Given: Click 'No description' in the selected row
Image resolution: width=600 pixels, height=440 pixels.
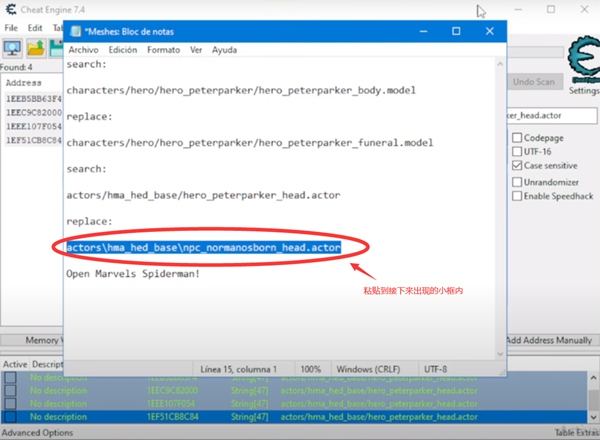Looking at the screenshot, I should pos(58,417).
